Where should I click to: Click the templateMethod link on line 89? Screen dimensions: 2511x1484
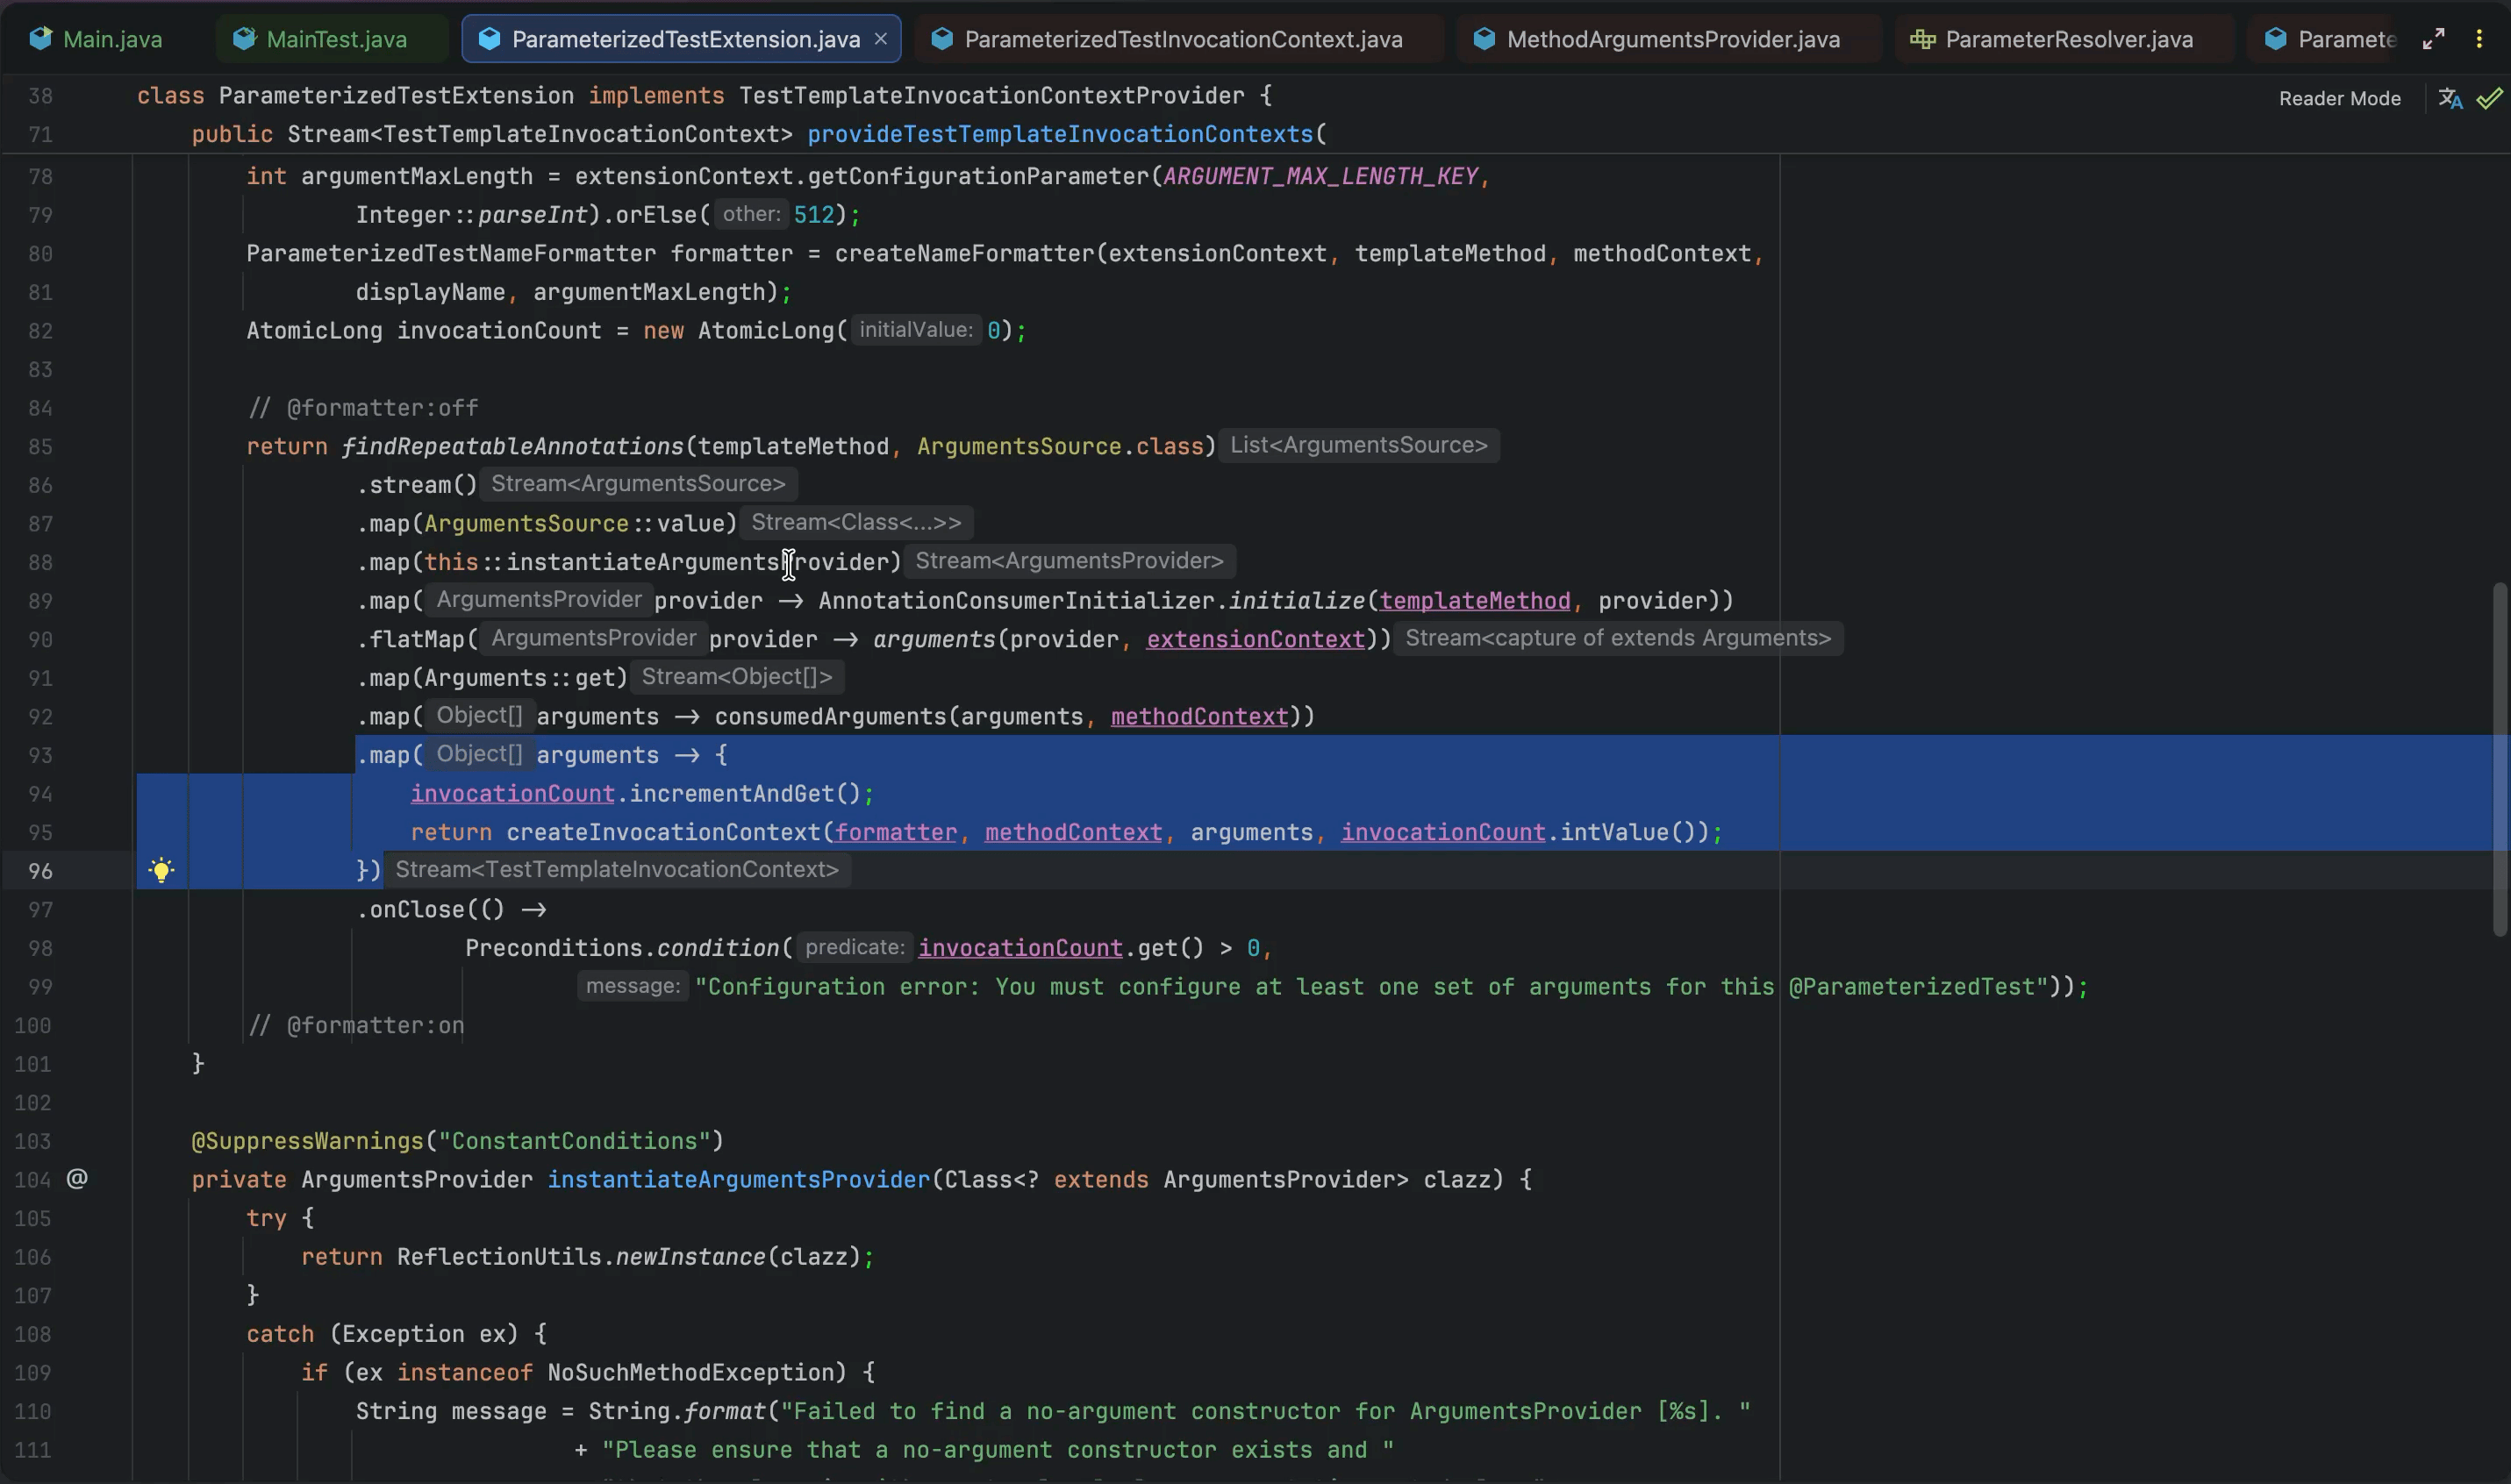[1474, 601]
